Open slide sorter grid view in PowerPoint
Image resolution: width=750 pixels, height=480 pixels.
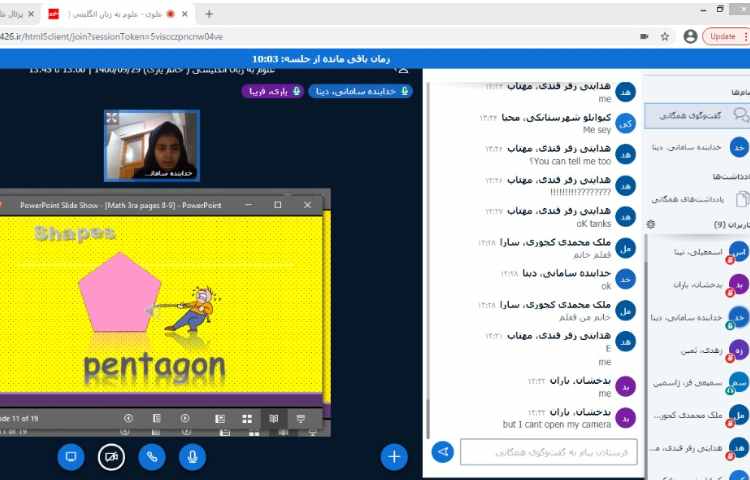245,417
